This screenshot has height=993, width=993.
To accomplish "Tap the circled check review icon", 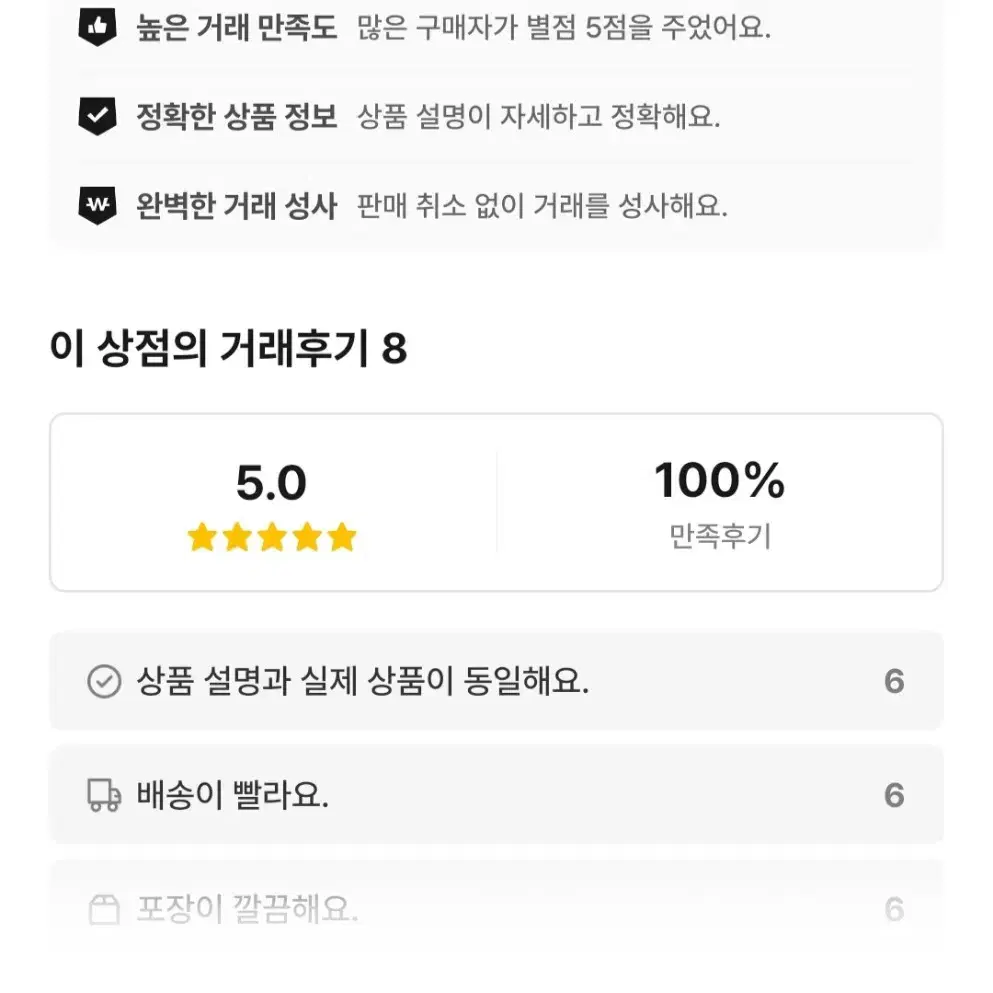I will point(104,681).
